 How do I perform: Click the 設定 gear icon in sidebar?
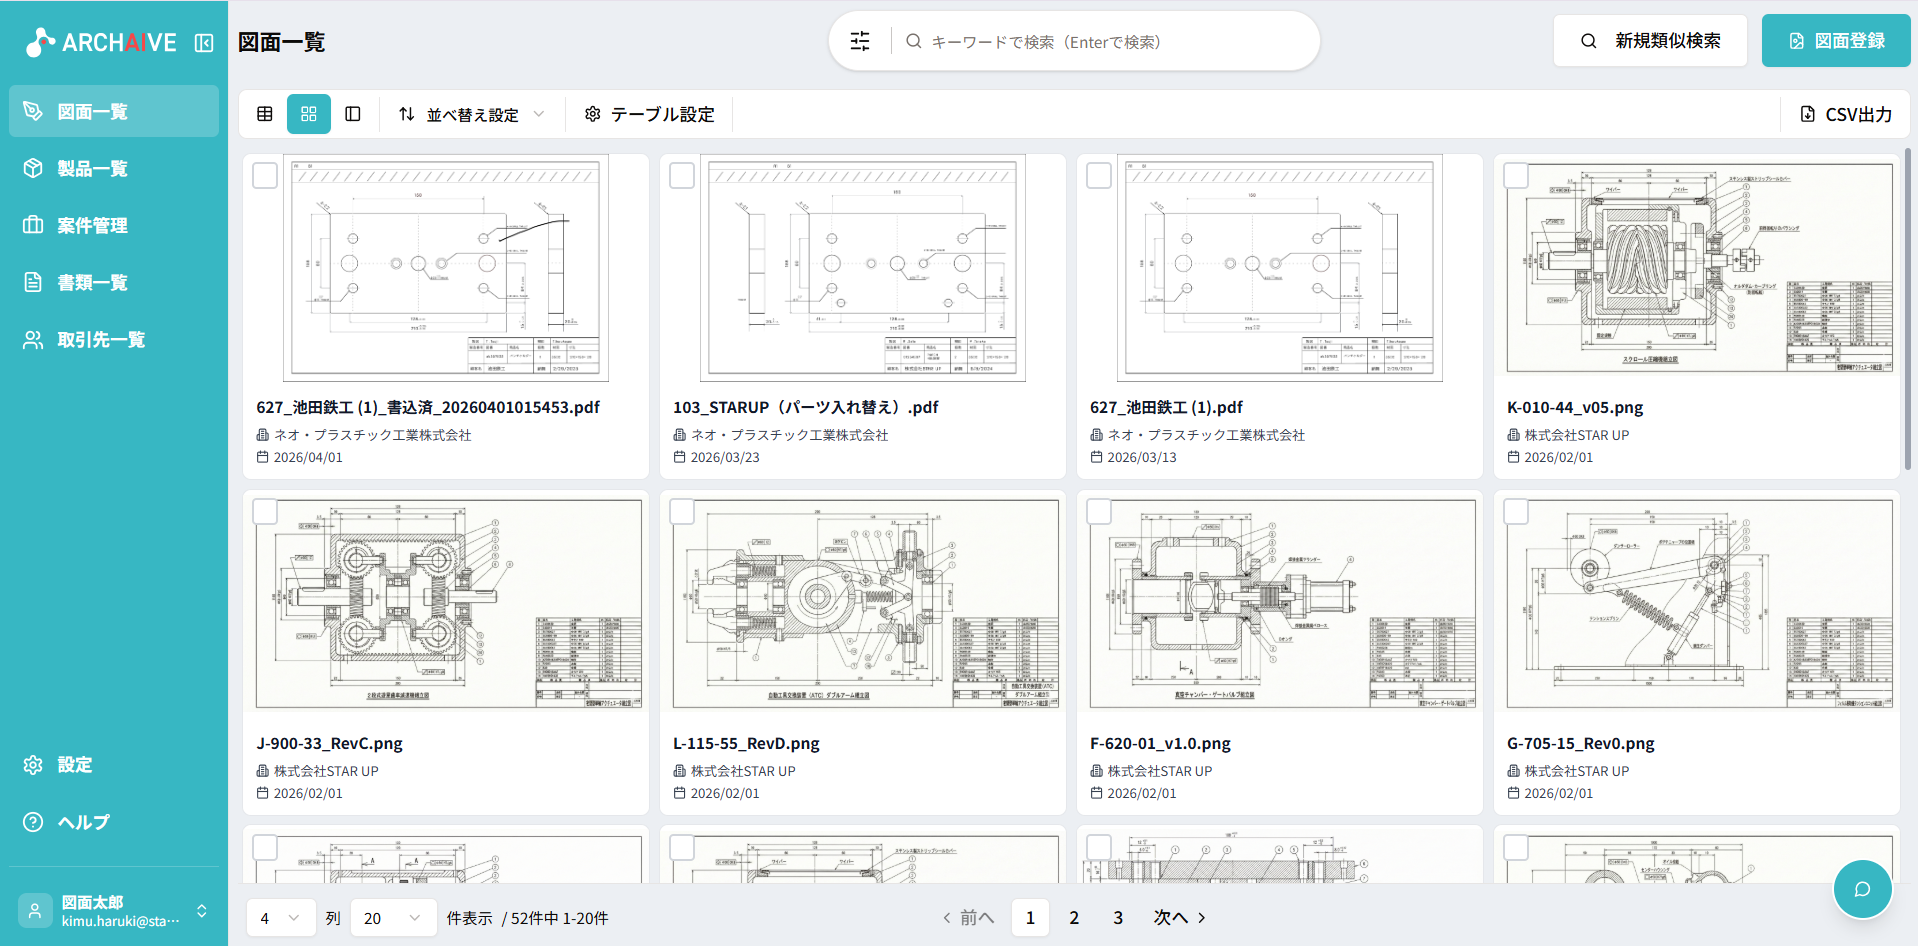(x=33, y=765)
